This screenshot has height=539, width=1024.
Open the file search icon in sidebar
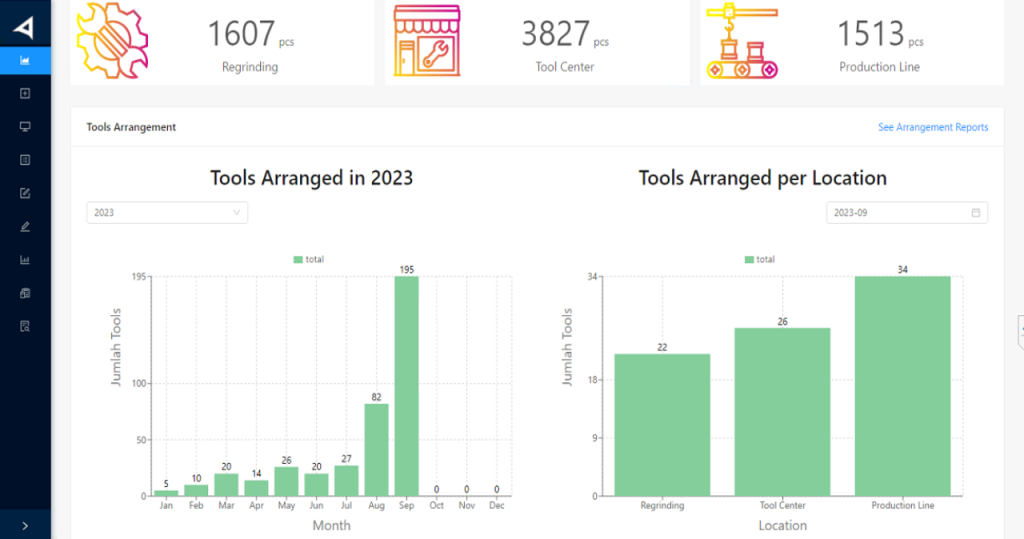pyautogui.click(x=25, y=326)
